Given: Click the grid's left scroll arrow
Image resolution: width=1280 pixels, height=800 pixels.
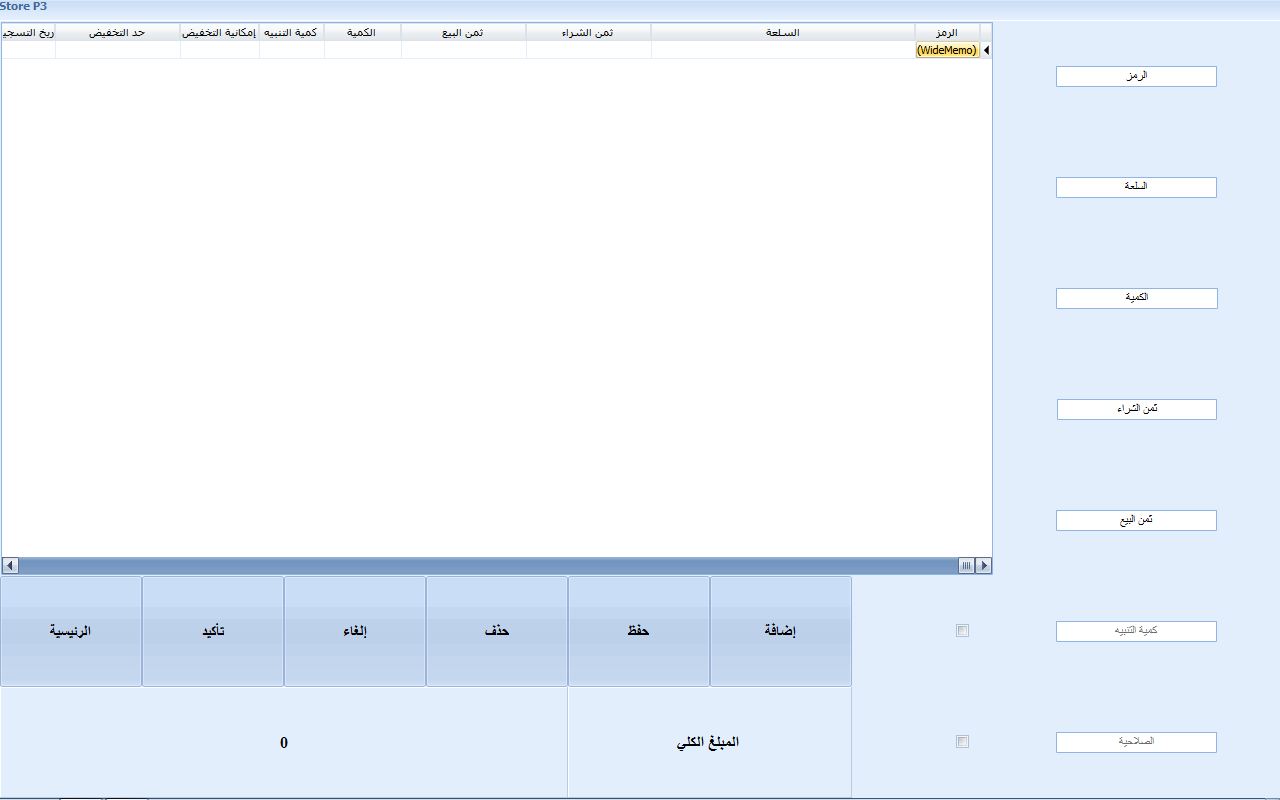Looking at the screenshot, I should coord(11,566).
